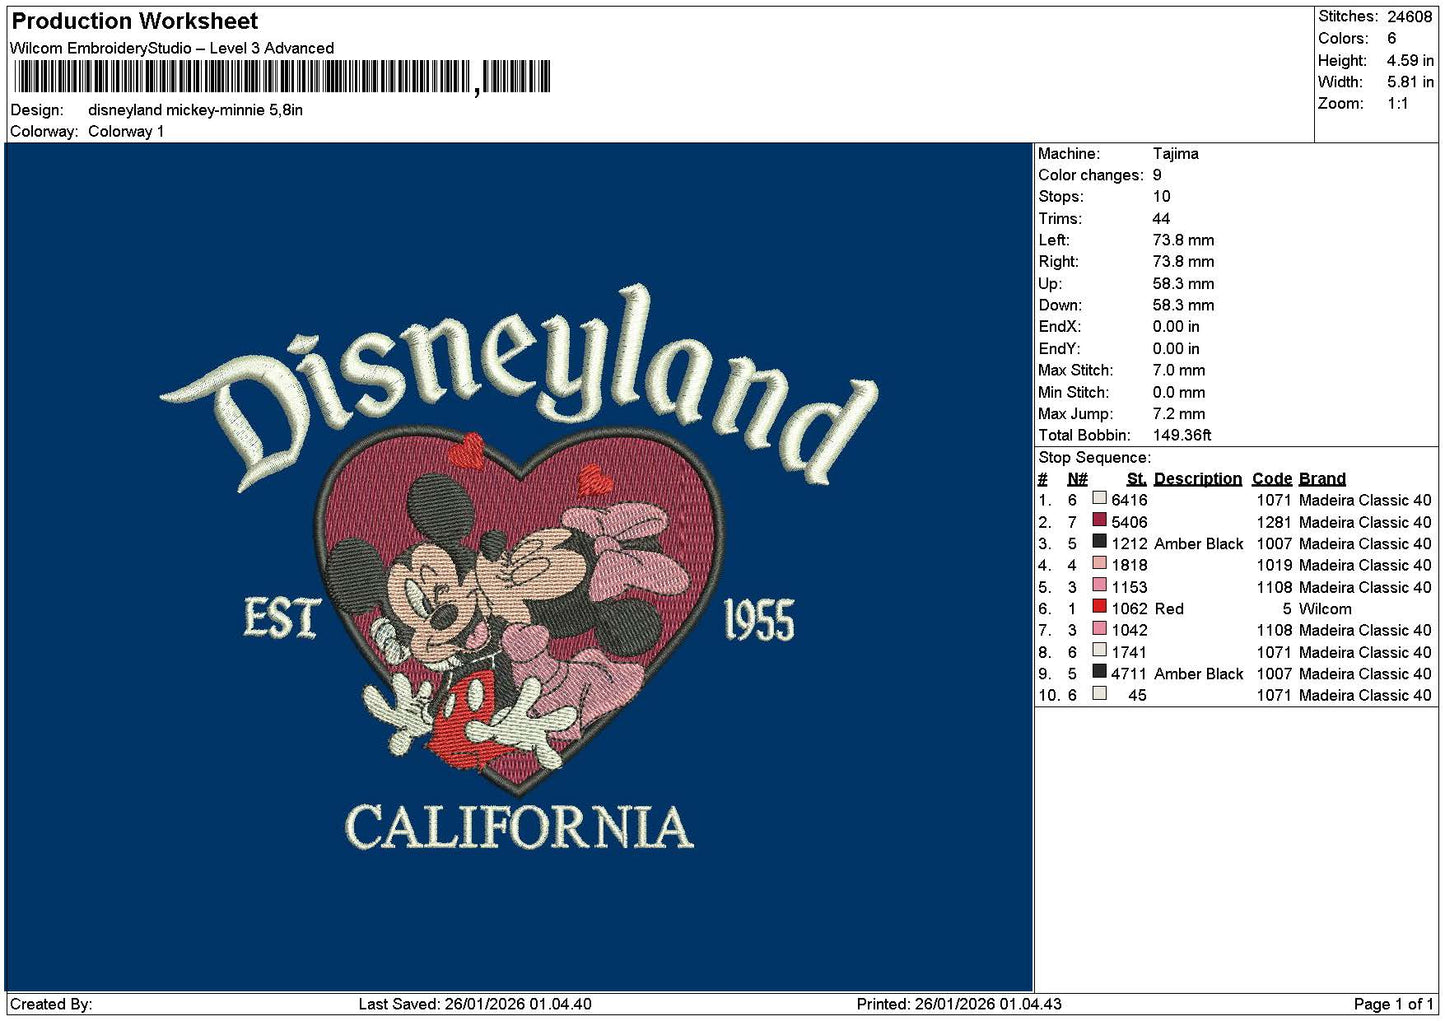Click code 1019 in stop 4 row

(1274, 565)
